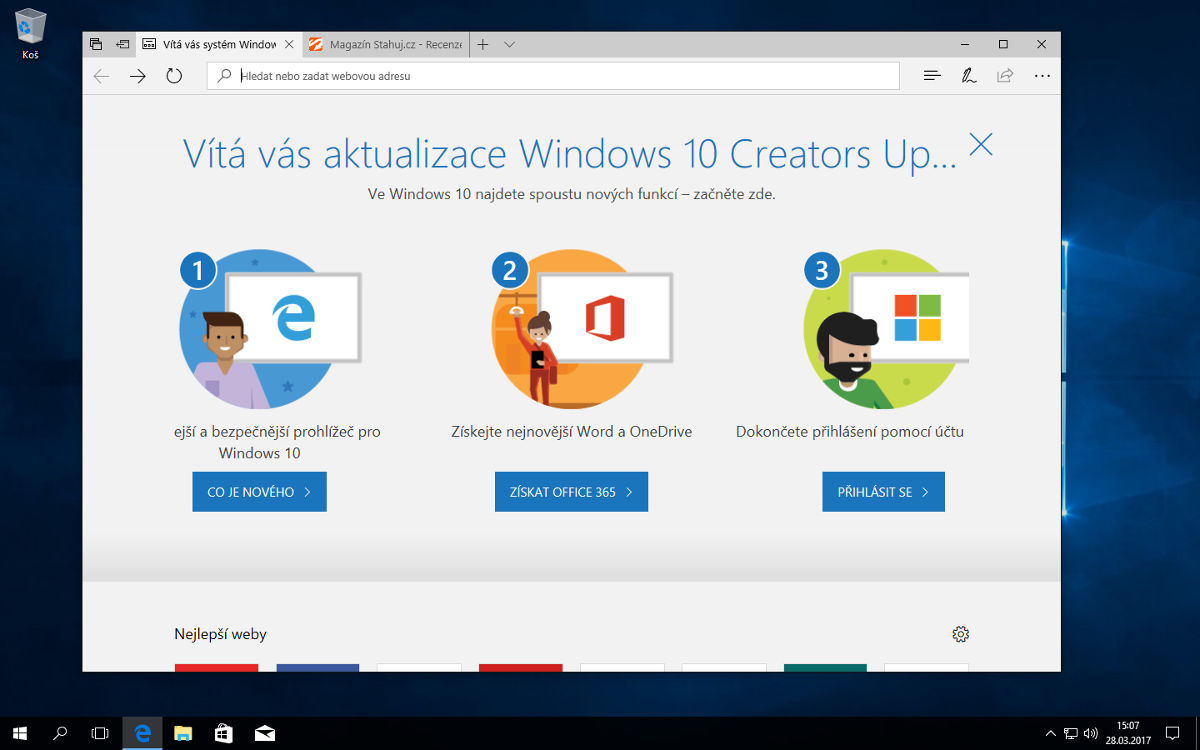The height and width of the screenshot is (750, 1200).
Task: Open Mail app from taskbar
Action: click(265, 733)
